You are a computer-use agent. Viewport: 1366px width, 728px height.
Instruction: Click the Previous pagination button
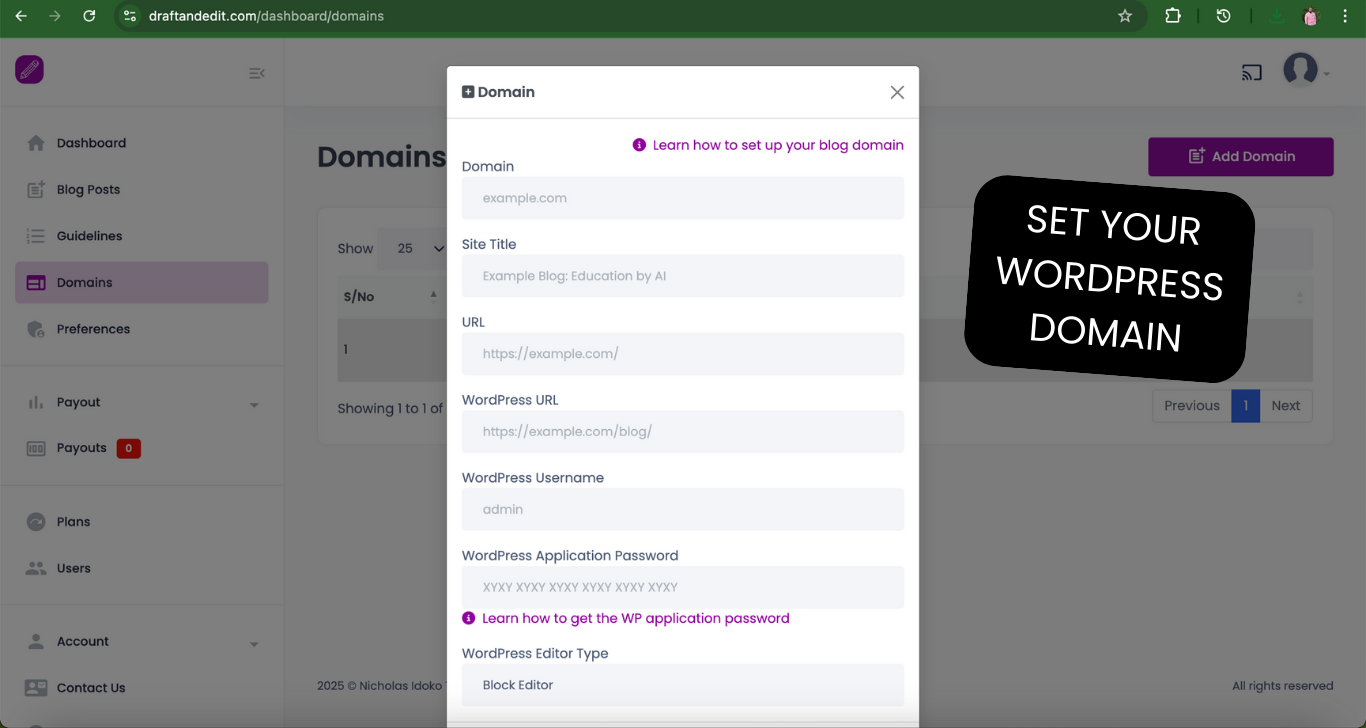click(1192, 406)
